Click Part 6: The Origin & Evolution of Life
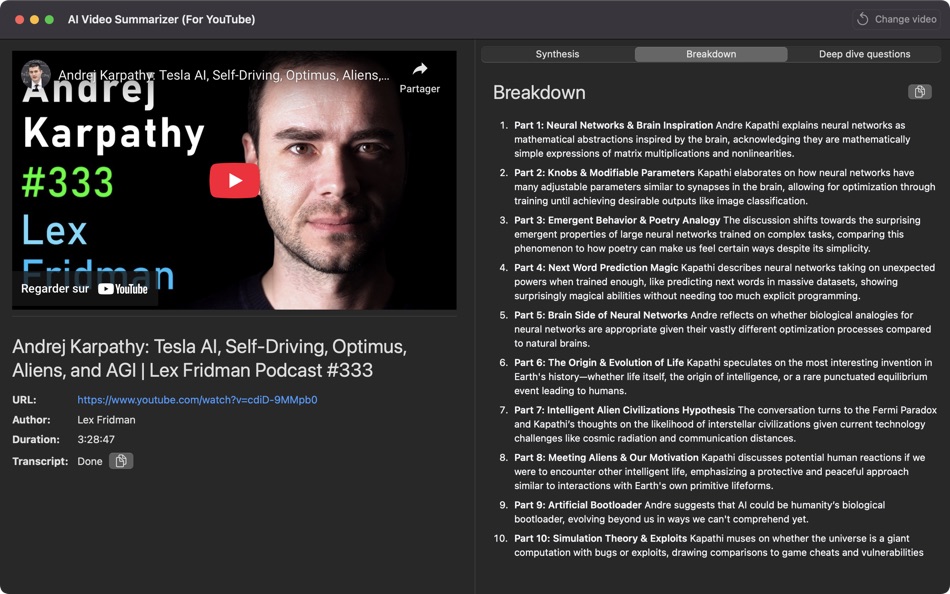This screenshot has width=950, height=594. (599, 362)
